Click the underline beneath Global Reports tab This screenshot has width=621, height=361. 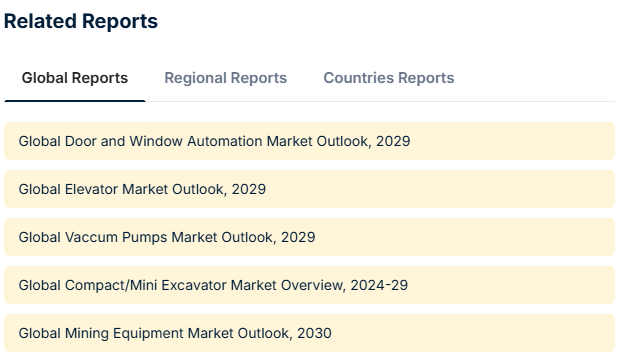point(74,101)
